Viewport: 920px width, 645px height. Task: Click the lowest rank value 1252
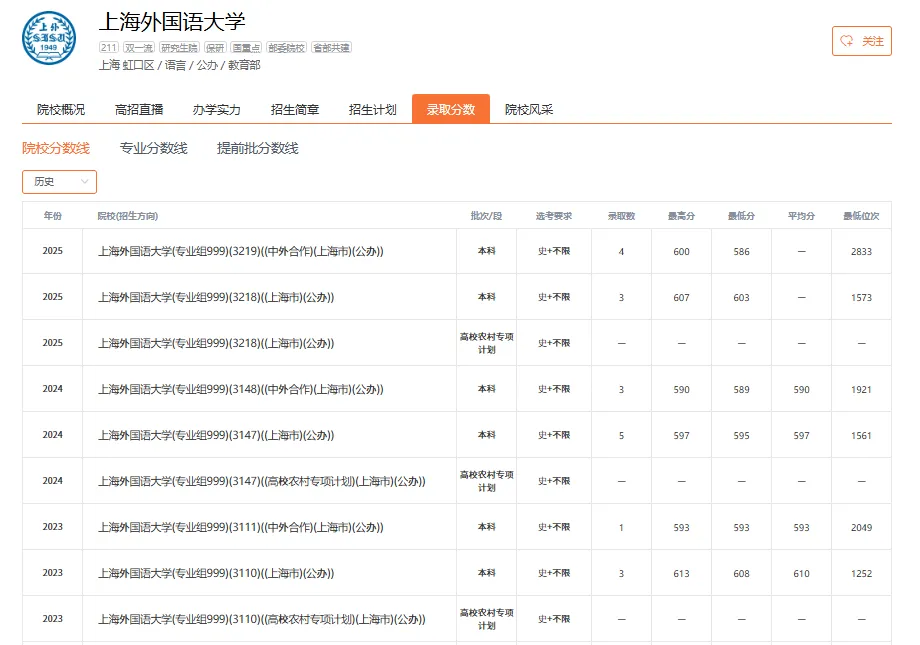(x=861, y=573)
